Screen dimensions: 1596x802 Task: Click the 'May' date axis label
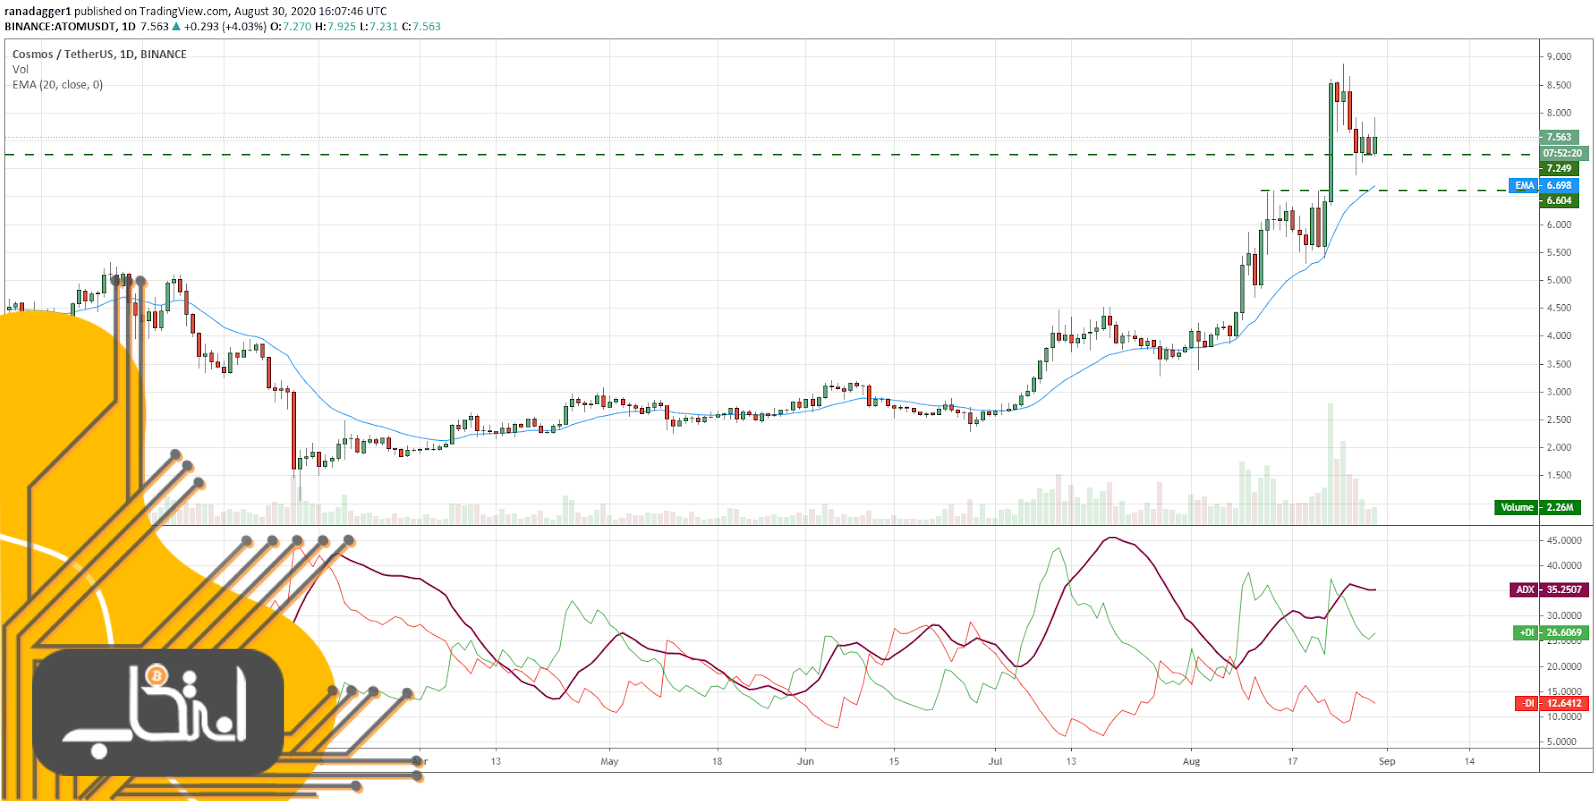coord(609,761)
